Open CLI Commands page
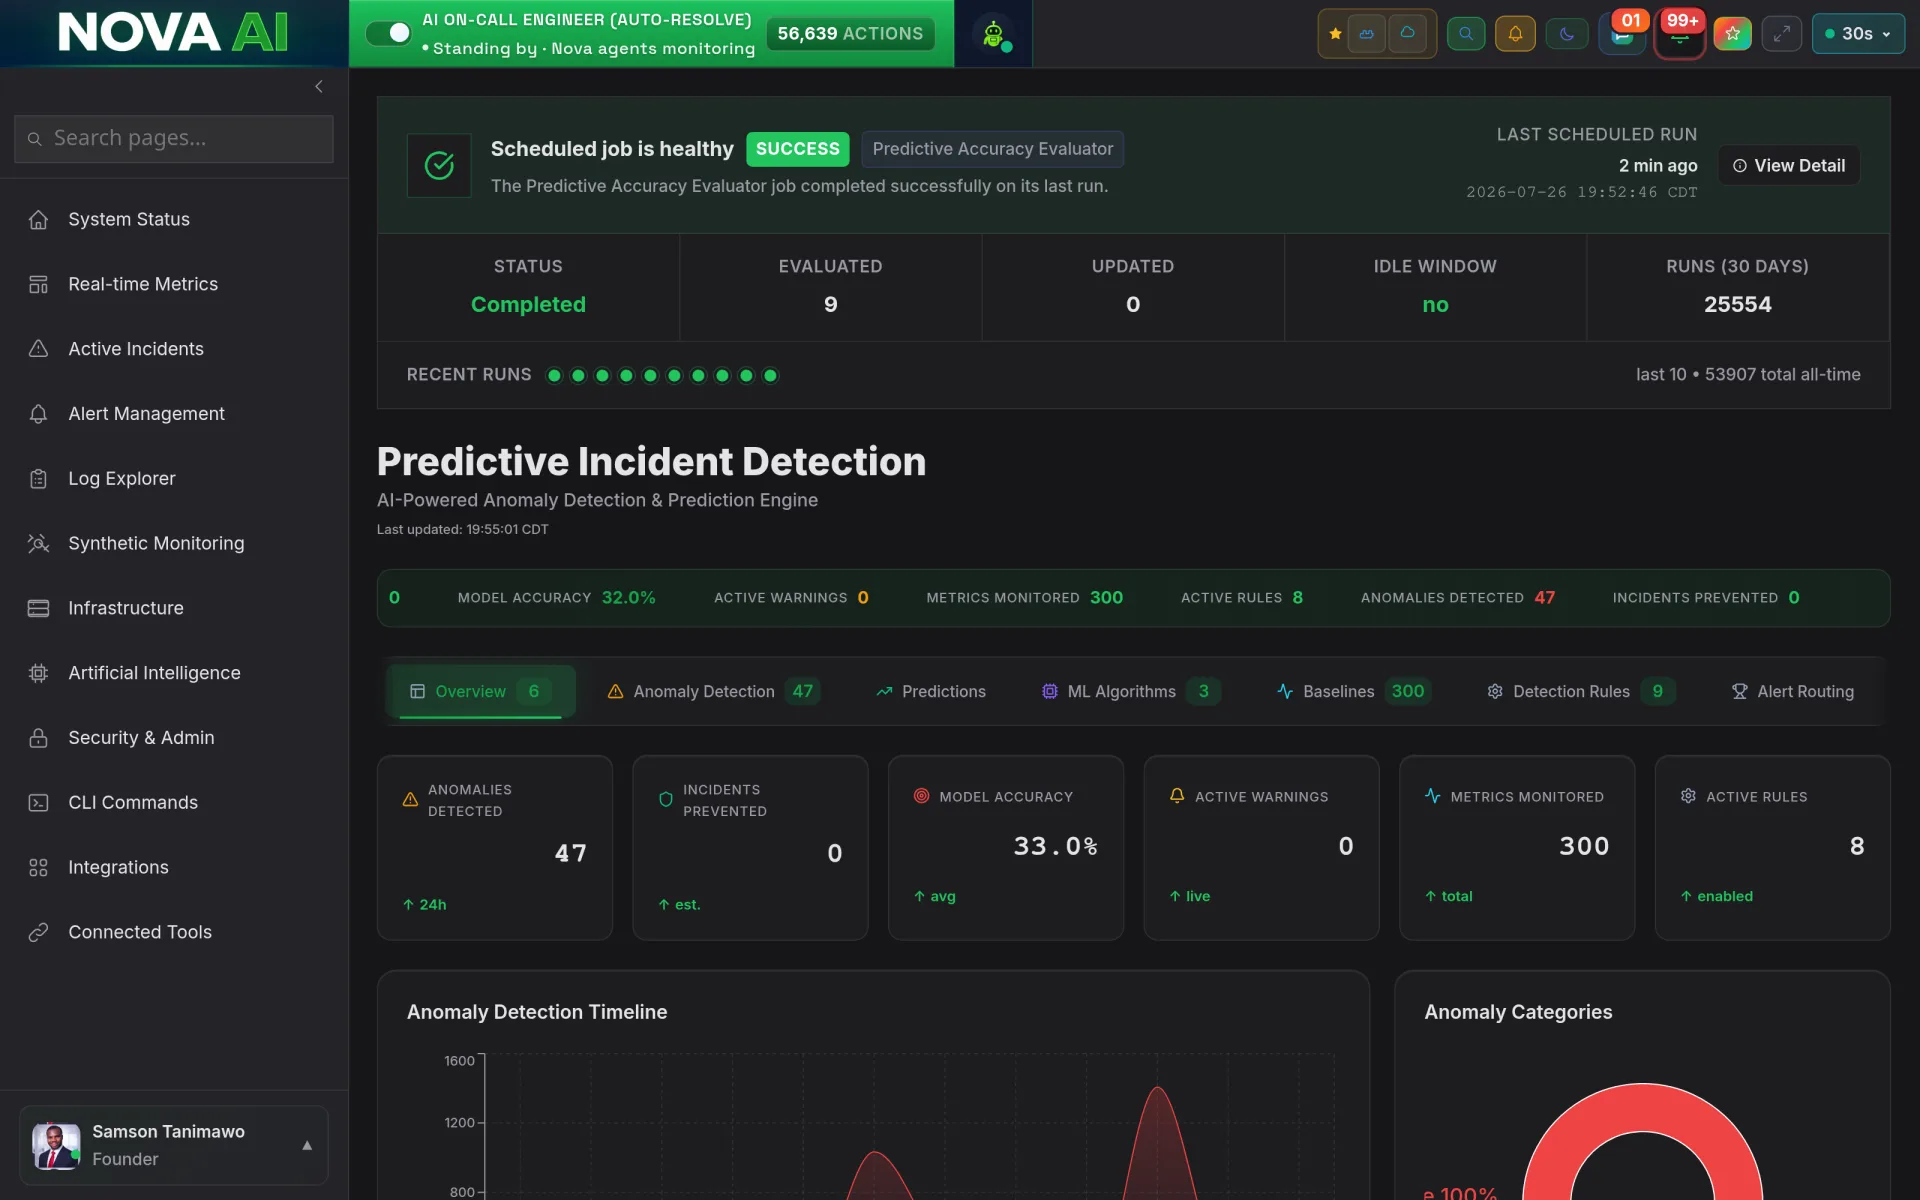Viewport: 1920px width, 1200px height. click(174, 803)
